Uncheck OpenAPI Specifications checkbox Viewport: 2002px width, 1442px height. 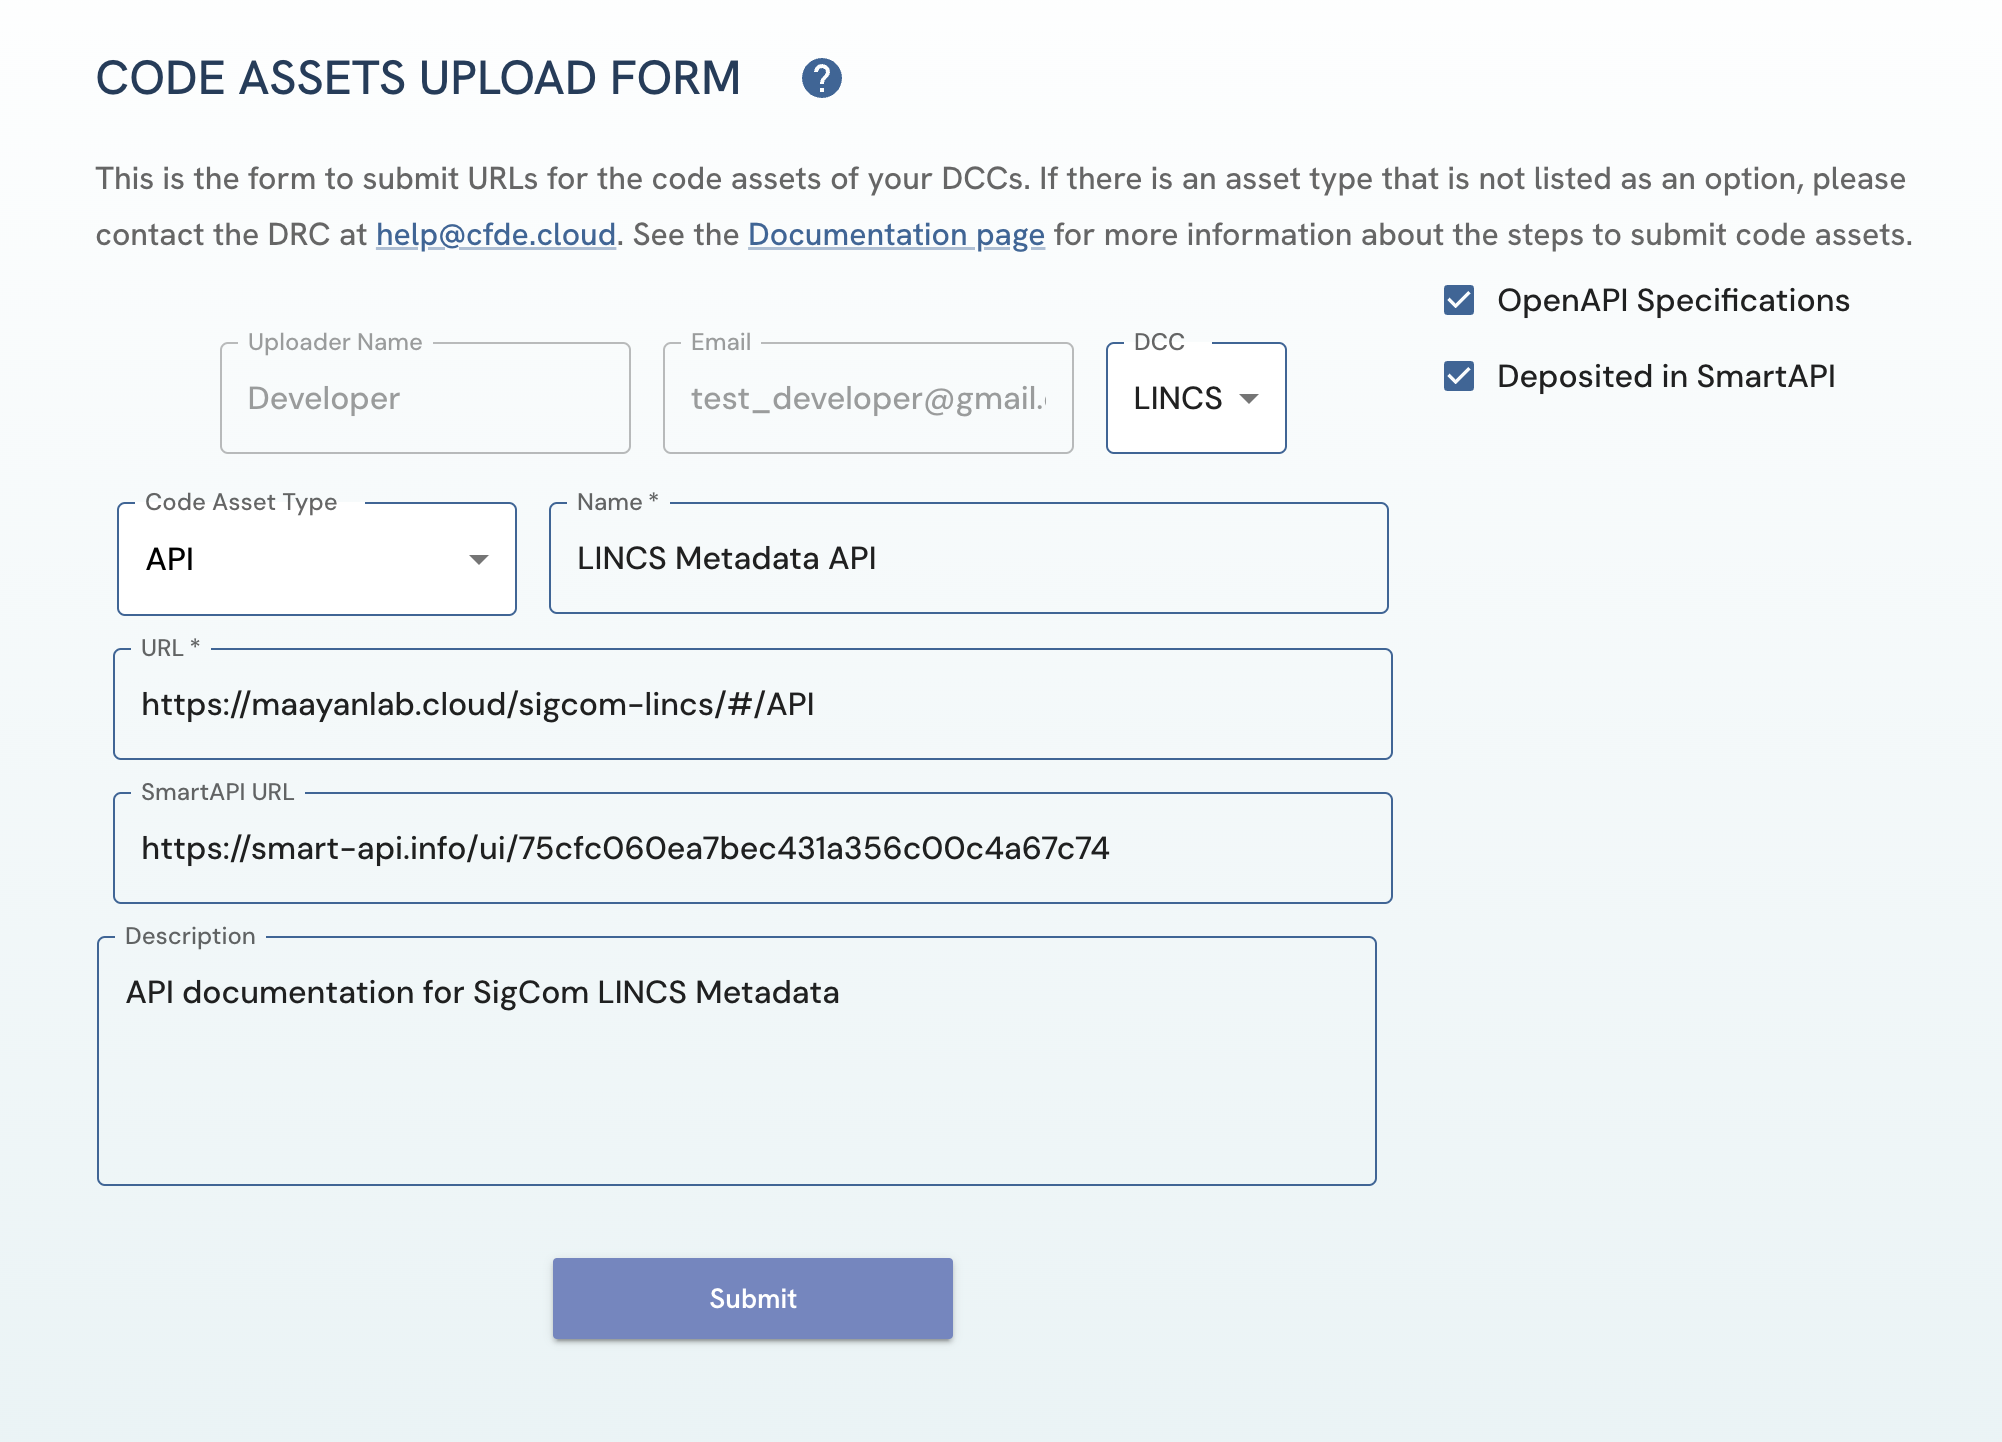1459,300
